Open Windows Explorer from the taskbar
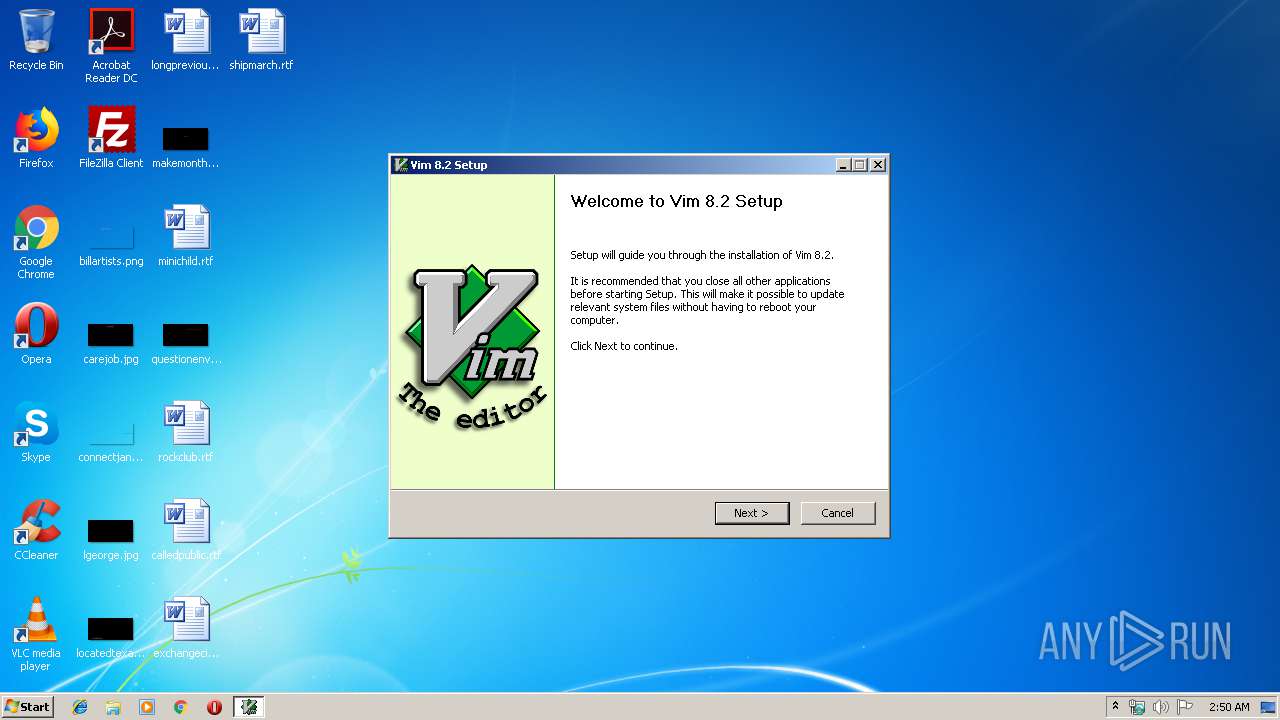The image size is (1280, 720). [113, 707]
